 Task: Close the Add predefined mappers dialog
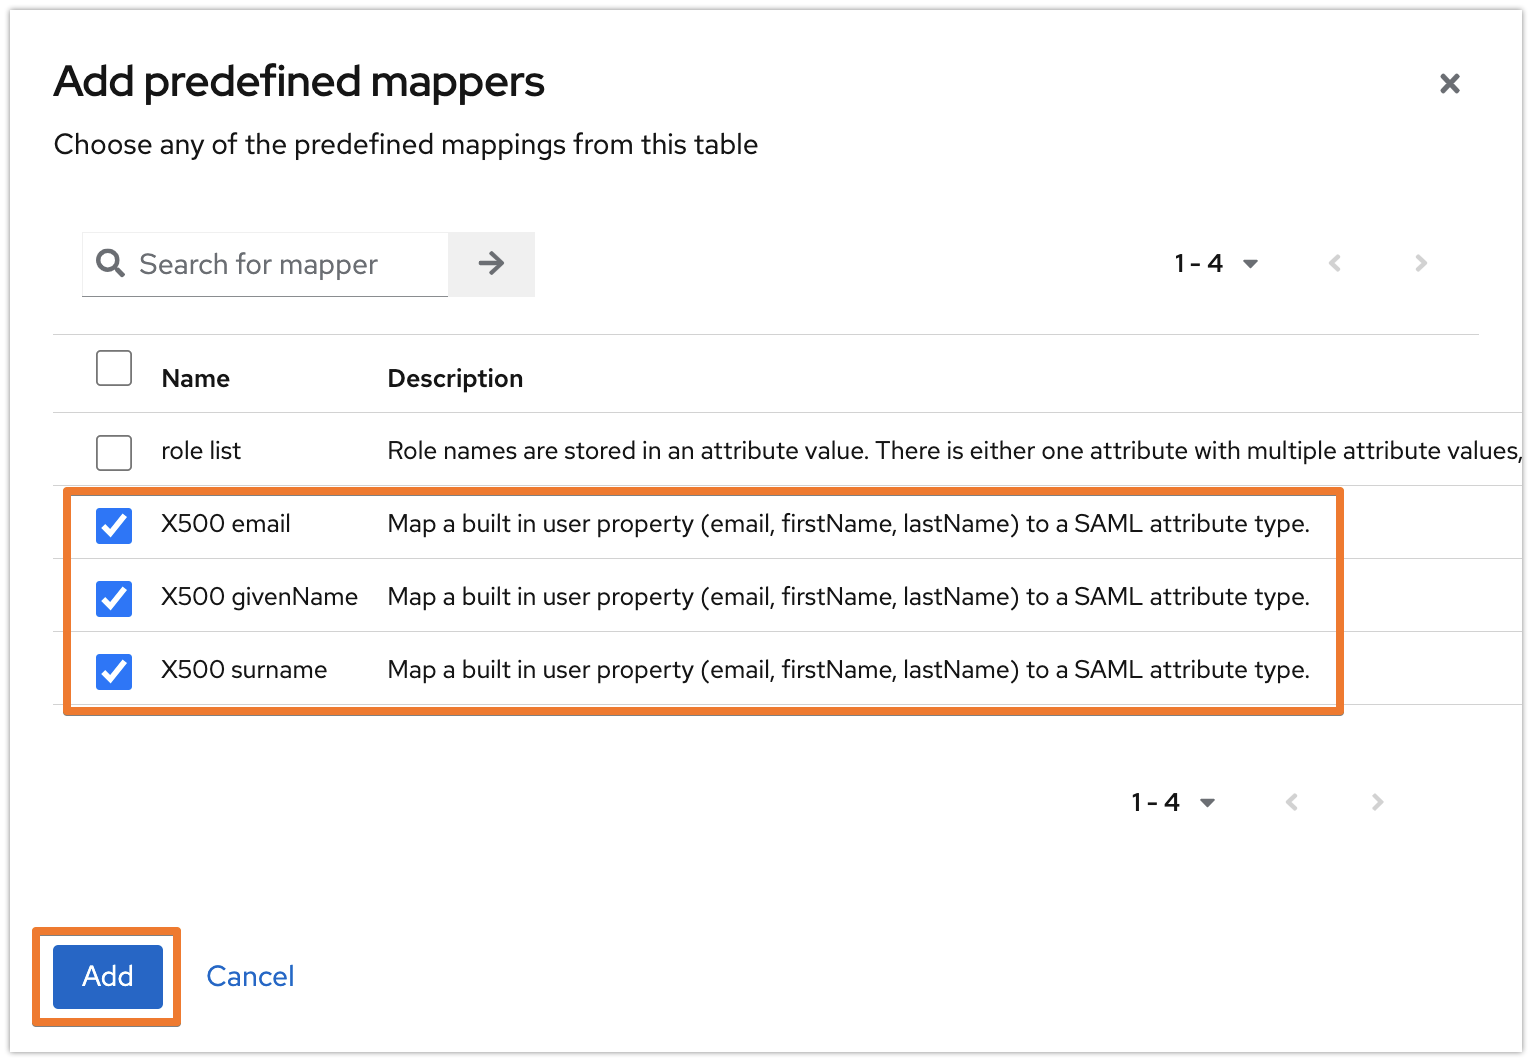1449,83
